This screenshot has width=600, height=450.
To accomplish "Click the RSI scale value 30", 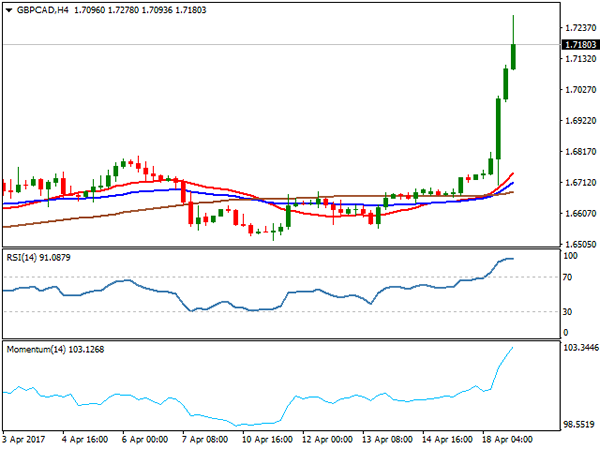I will tap(567, 312).
